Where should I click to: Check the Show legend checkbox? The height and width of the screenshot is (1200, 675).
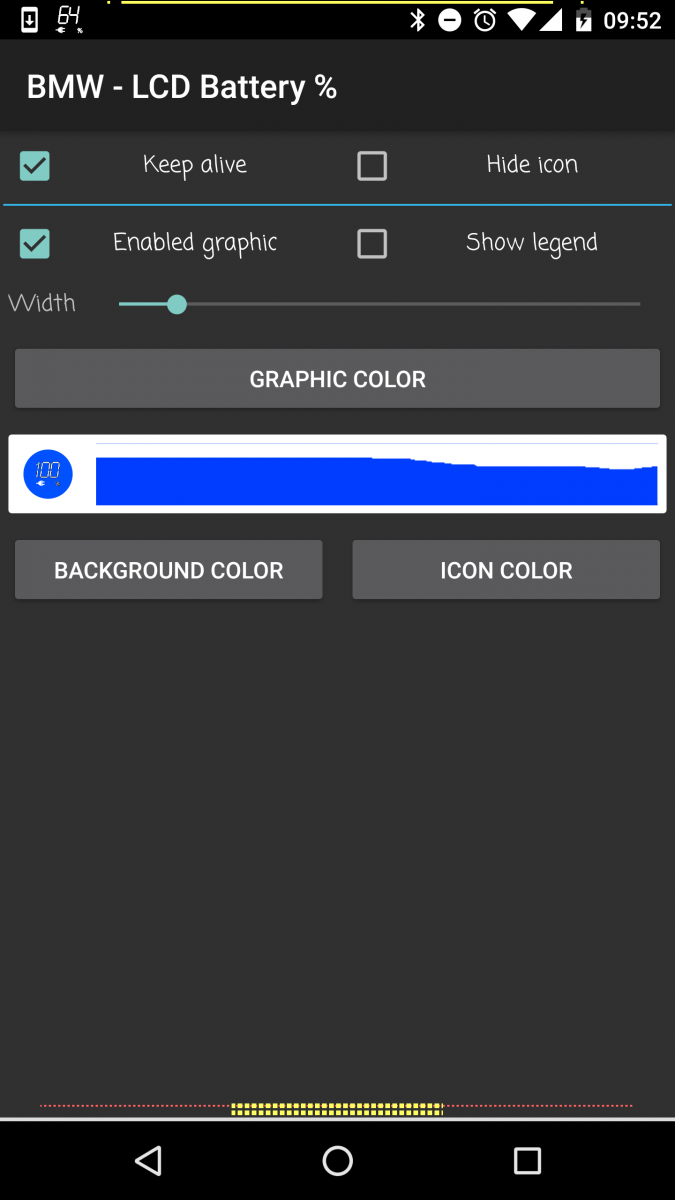tap(372, 244)
